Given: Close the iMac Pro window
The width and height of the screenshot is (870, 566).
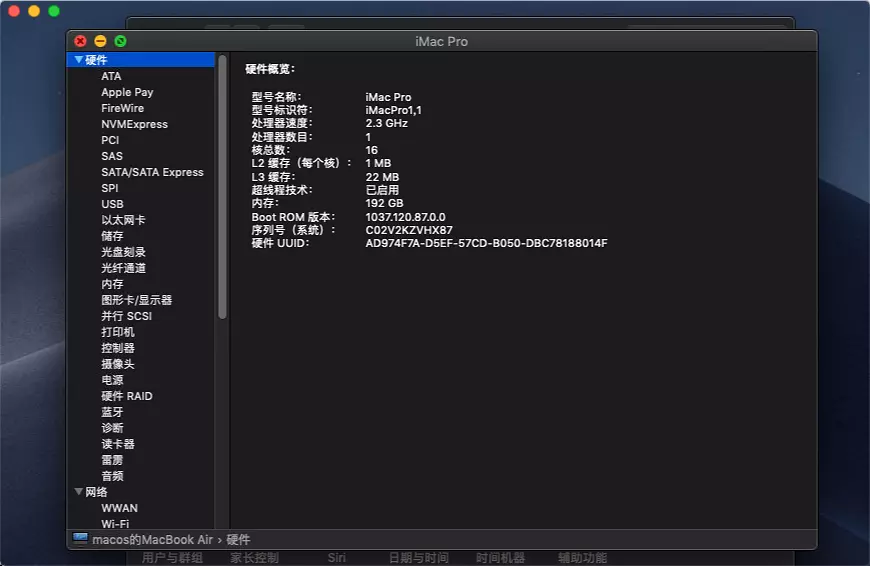Looking at the screenshot, I should click(x=80, y=41).
